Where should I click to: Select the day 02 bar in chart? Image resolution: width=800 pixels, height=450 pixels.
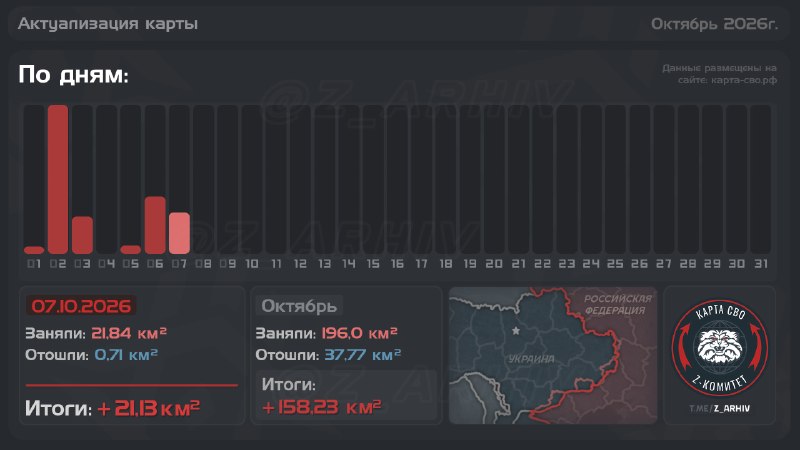coord(58,179)
